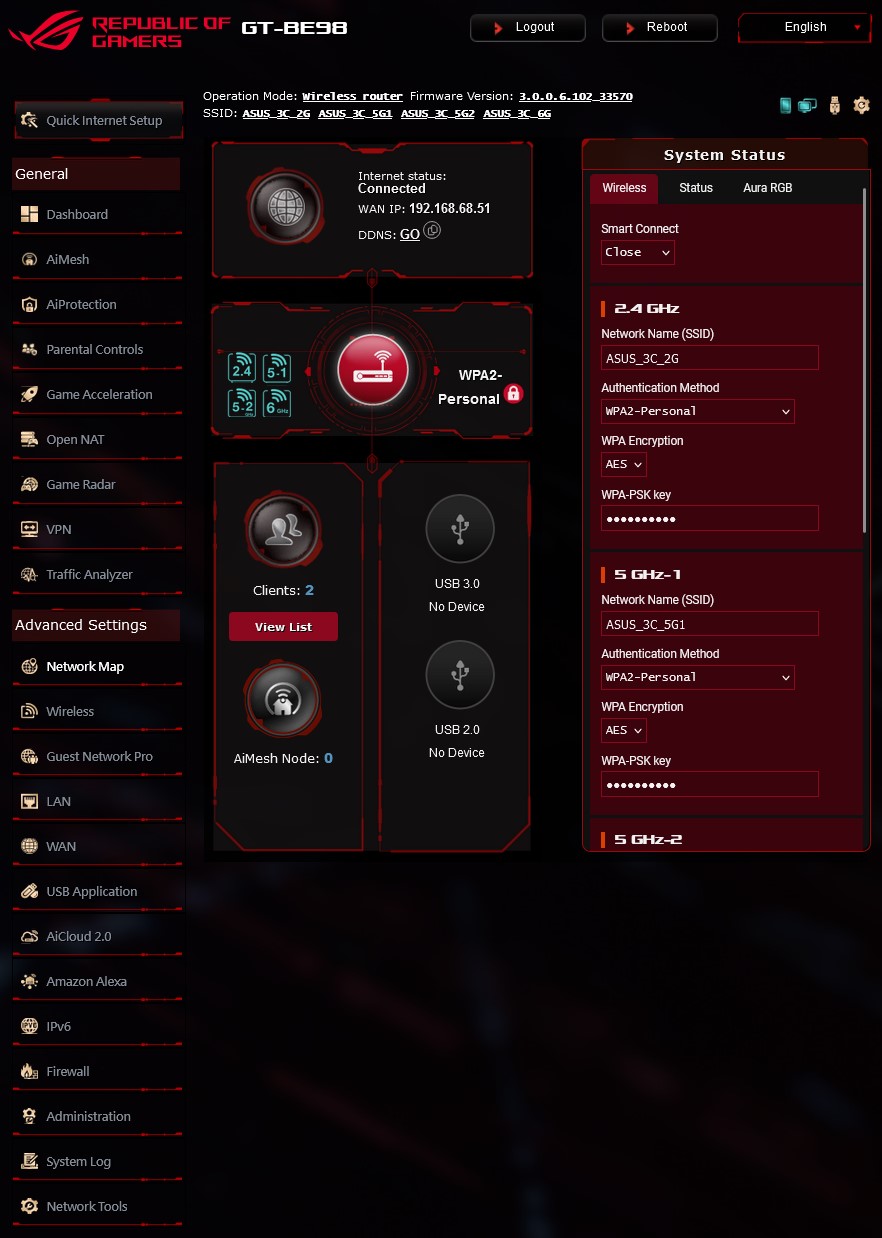This screenshot has height=1238, width=882.
Task: Open the English language dropdown
Action: 806,28
